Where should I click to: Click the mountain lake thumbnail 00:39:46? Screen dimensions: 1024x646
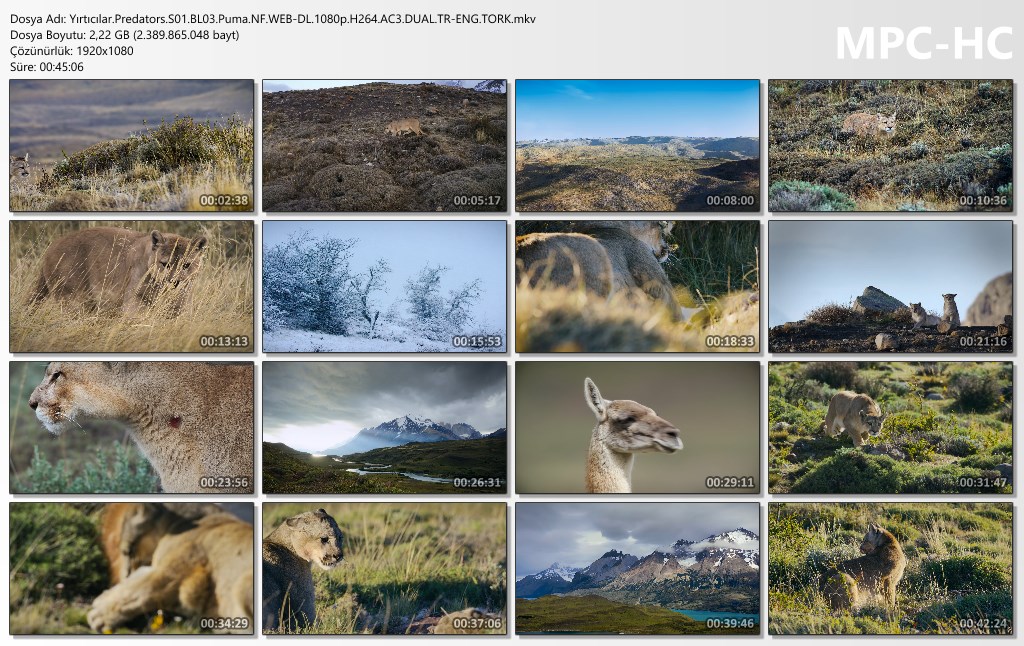637,568
